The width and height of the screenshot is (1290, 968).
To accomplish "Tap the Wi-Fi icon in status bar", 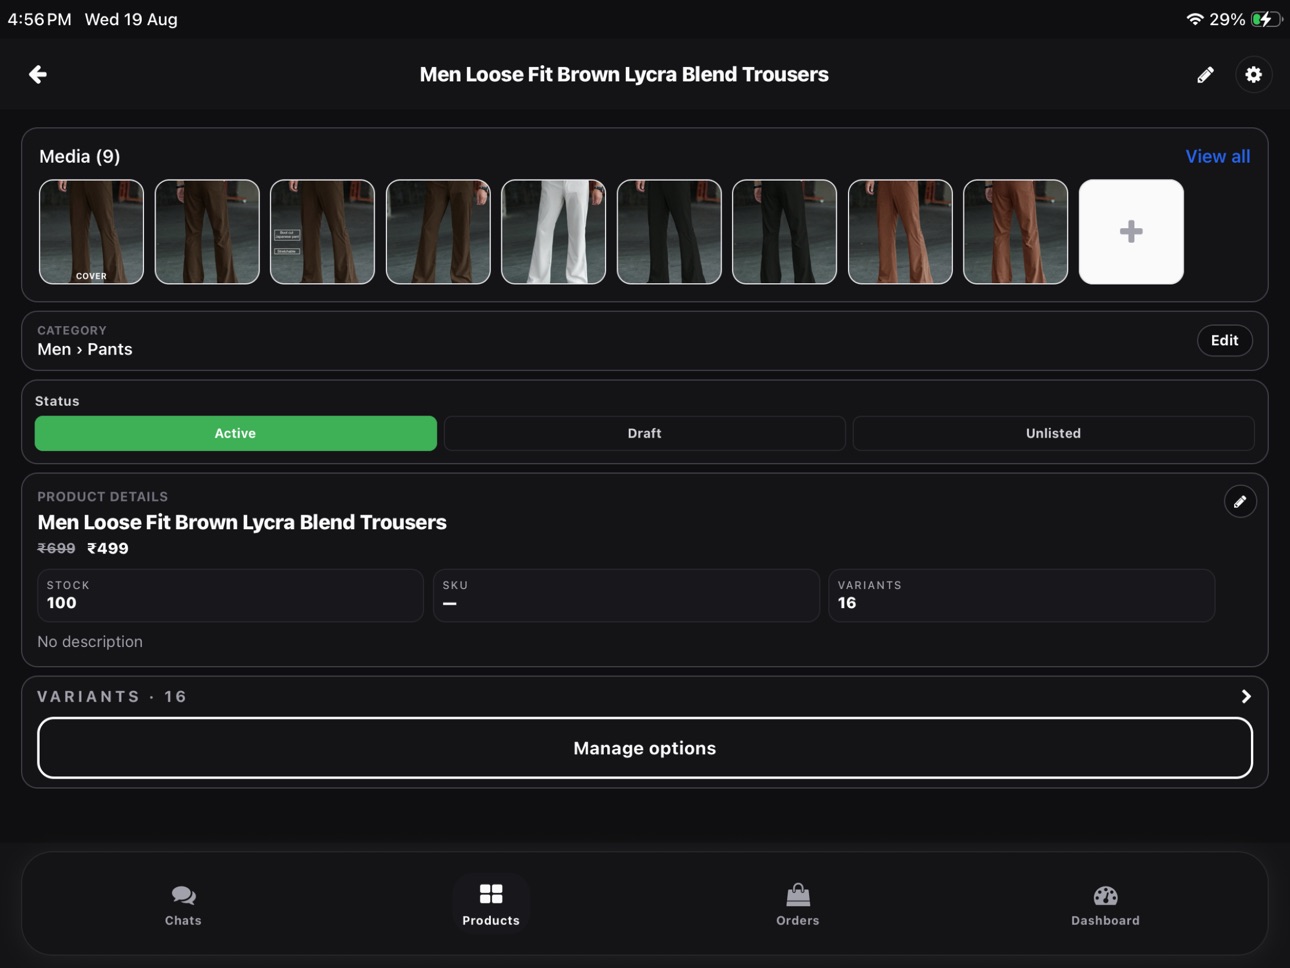I will (1194, 19).
